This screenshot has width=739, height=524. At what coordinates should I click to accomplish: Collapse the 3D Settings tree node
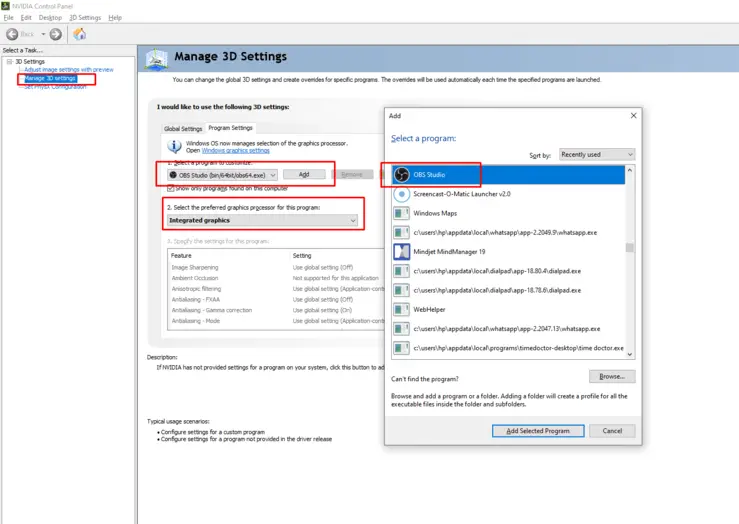[9, 62]
